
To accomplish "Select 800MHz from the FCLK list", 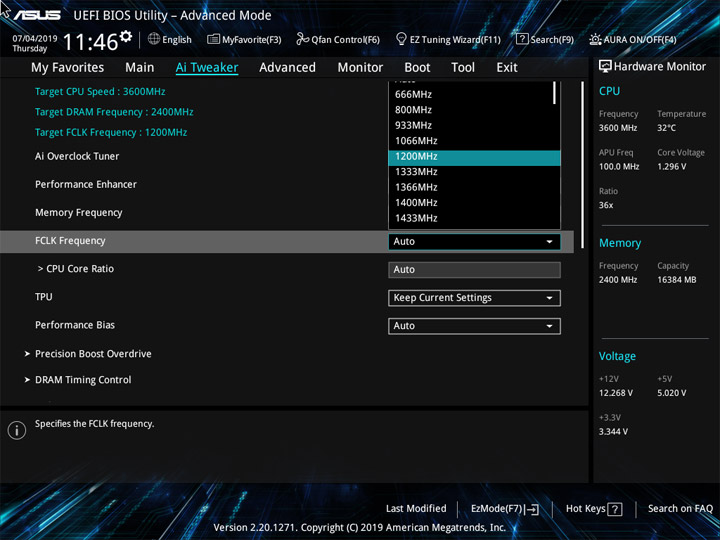I will coord(474,110).
